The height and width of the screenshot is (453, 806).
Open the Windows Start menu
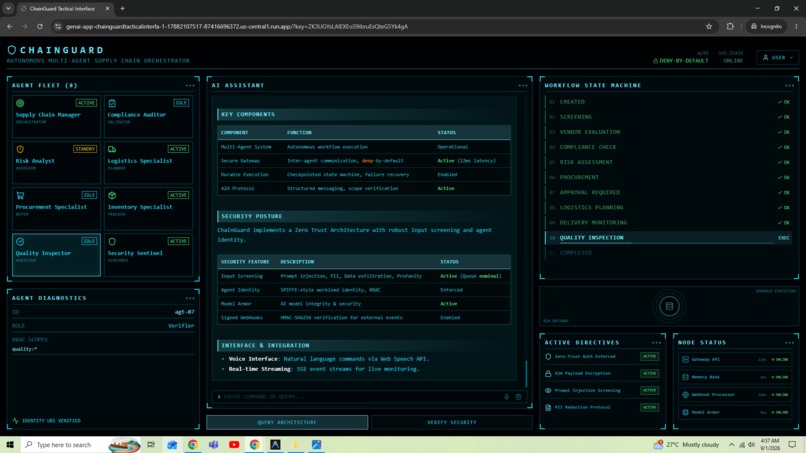[10, 444]
